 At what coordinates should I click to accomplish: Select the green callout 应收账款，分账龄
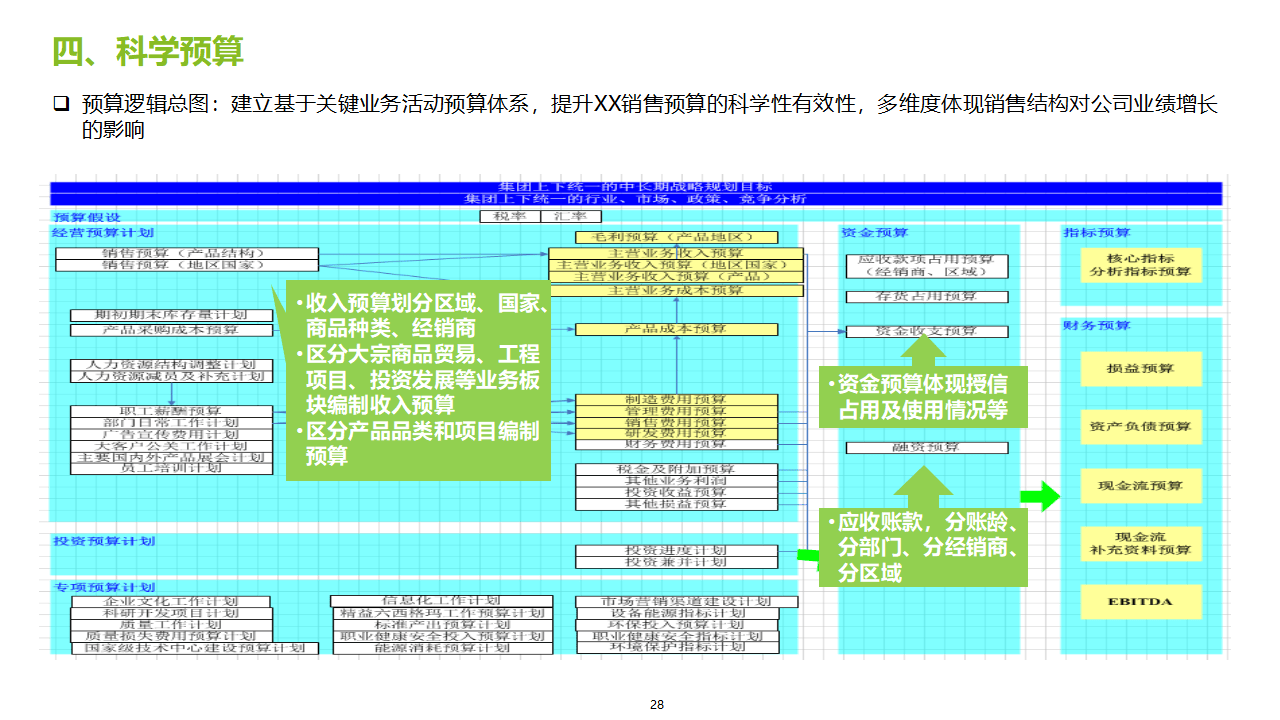point(922,548)
